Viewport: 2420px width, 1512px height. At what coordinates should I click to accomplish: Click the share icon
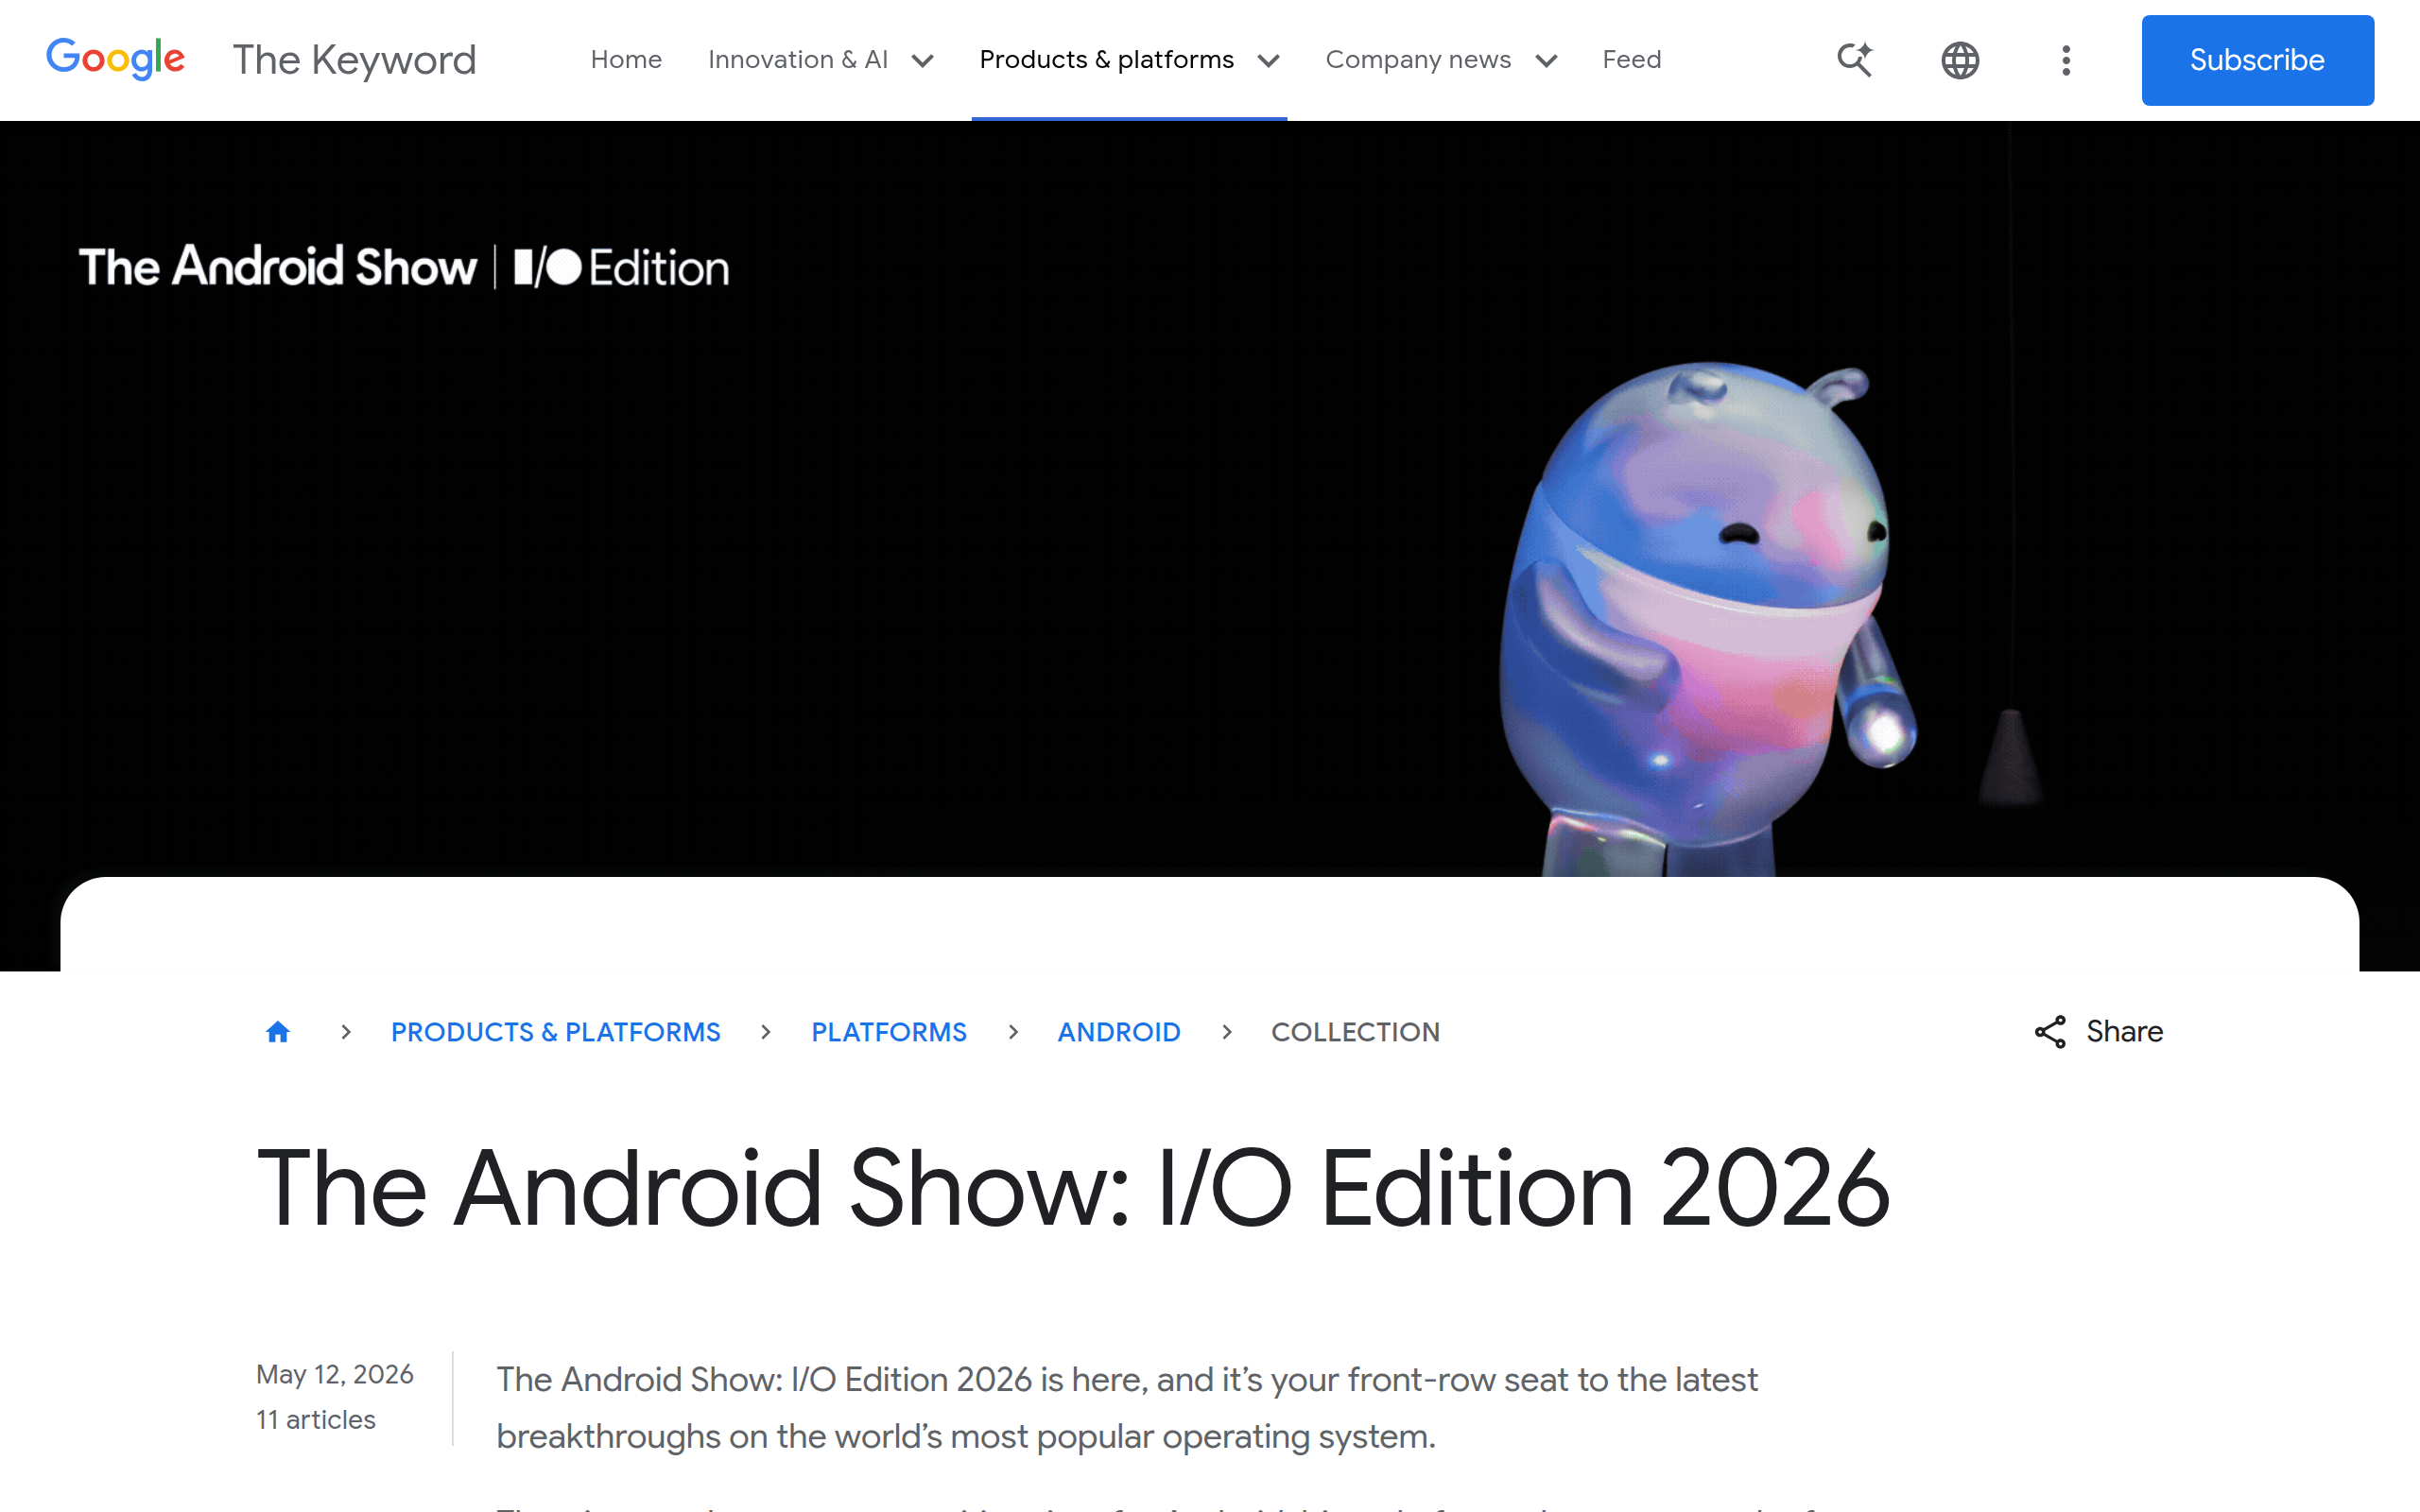pyautogui.click(x=2050, y=1032)
